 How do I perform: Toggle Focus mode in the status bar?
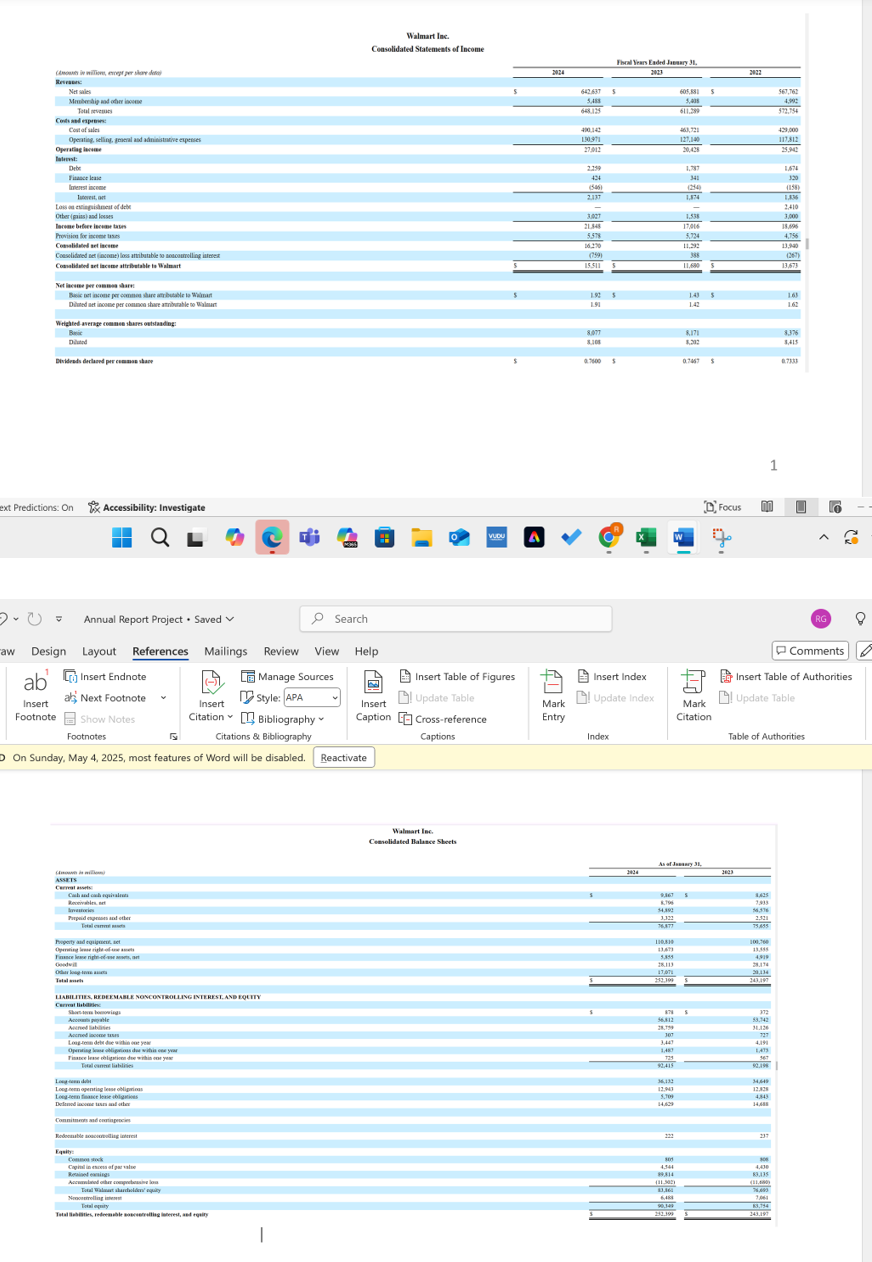(722, 507)
